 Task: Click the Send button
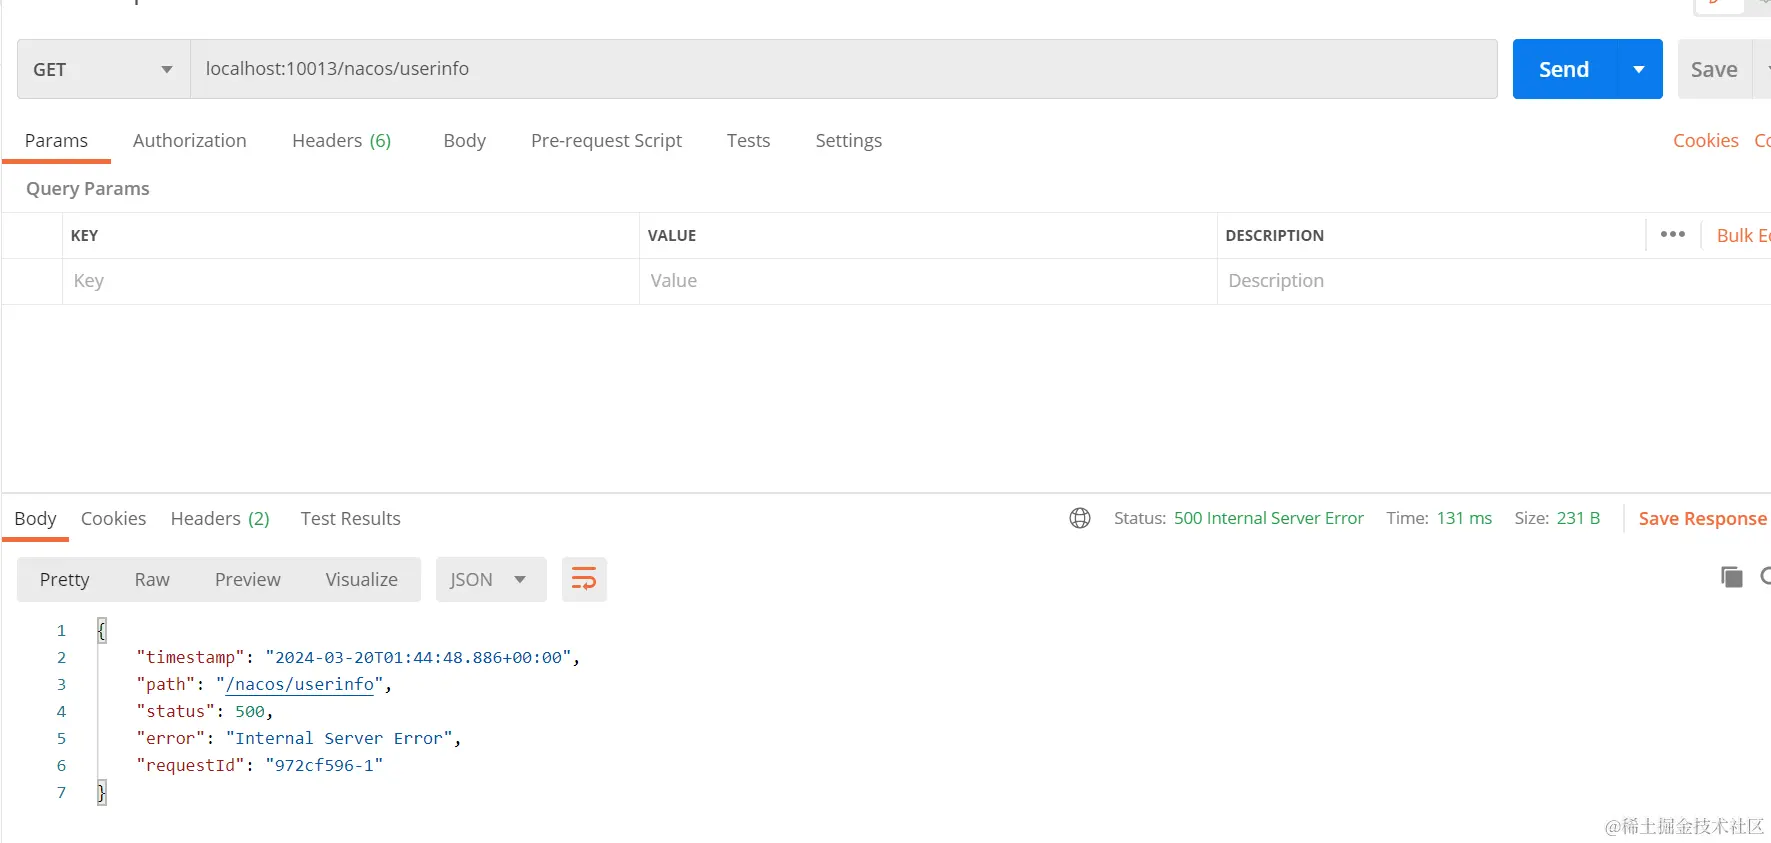(x=1563, y=69)
